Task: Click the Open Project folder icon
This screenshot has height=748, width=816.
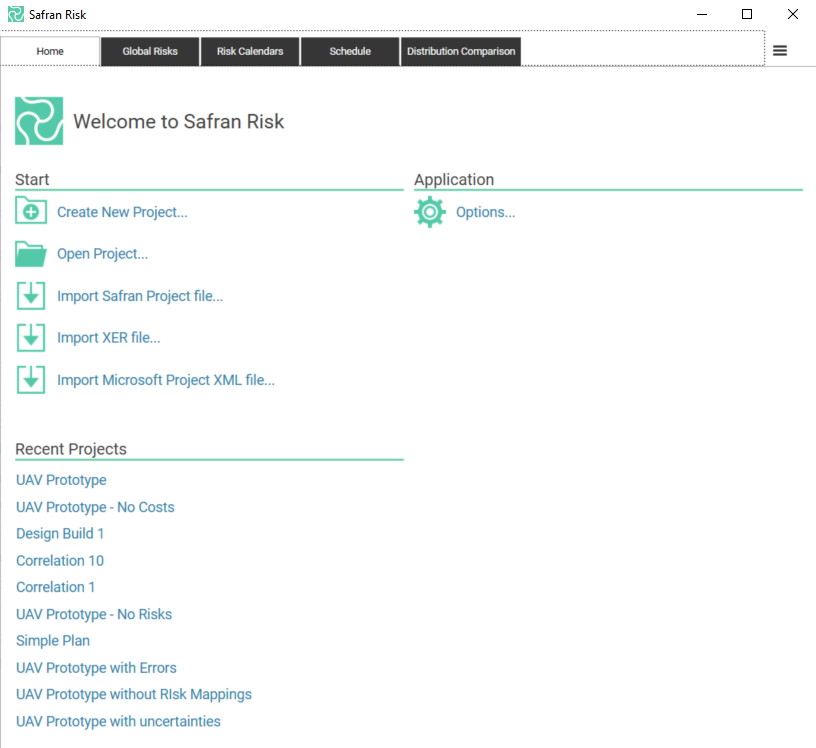Action: (31, 255)
